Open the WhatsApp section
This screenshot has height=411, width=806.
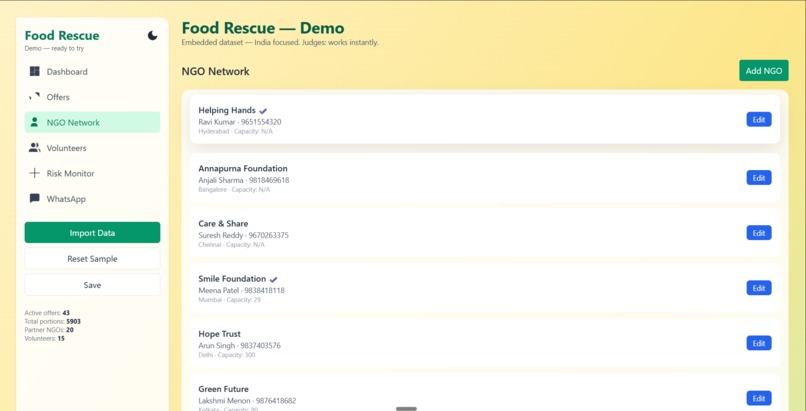point(92,198)
